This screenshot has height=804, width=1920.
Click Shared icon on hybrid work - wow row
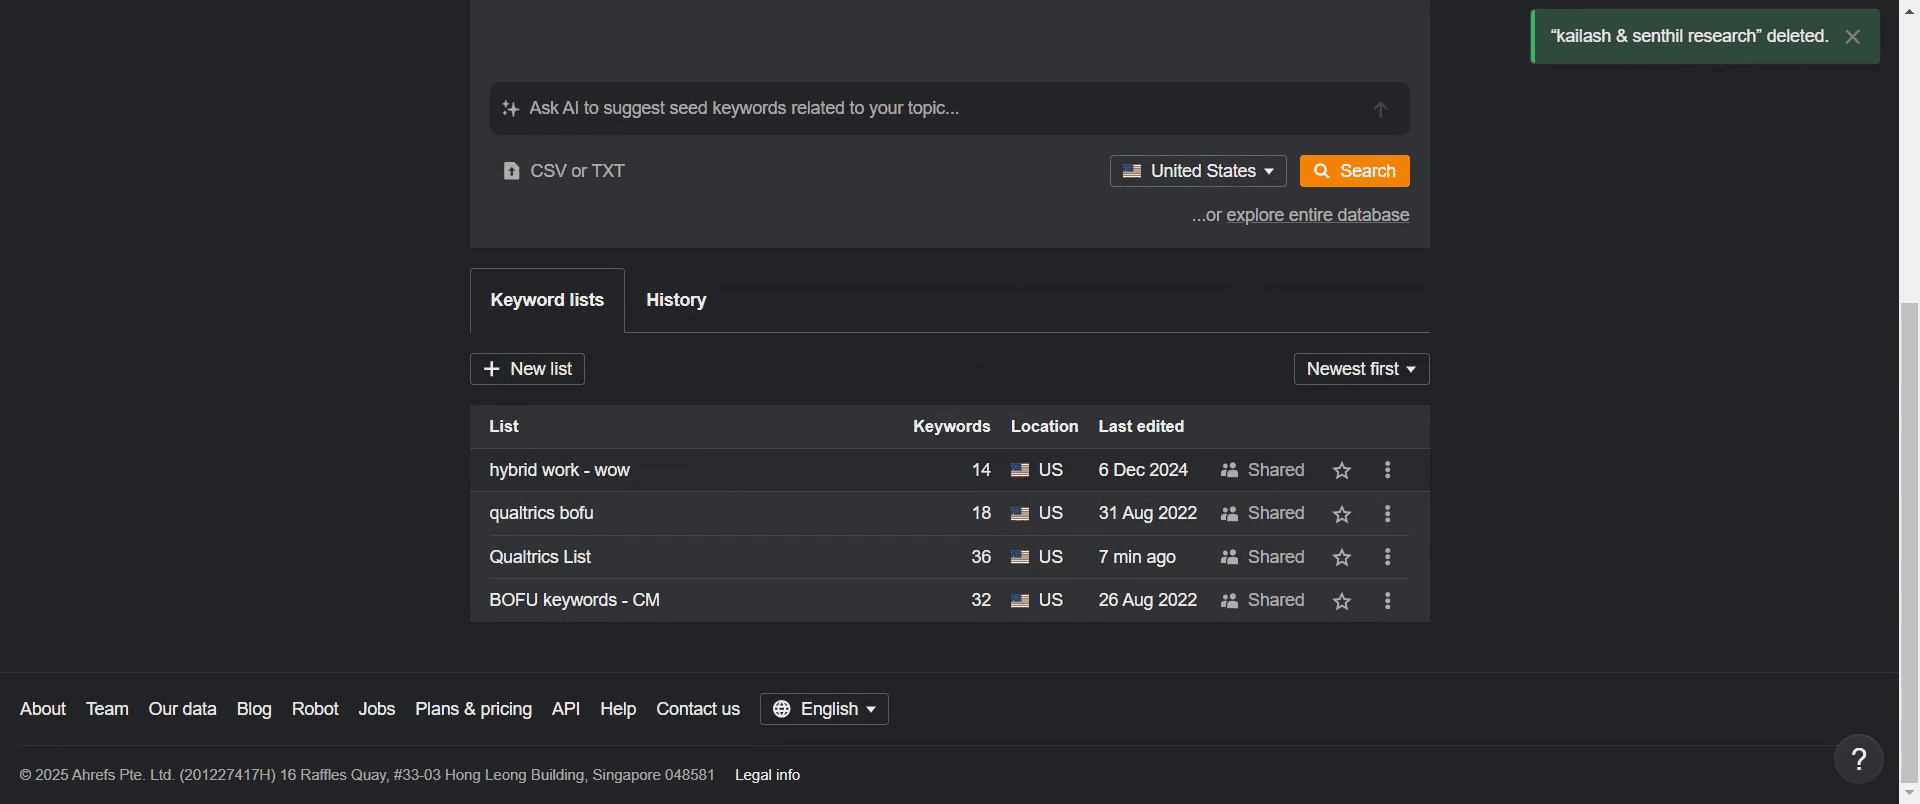pyautogui.click(x=1230, y=470)
